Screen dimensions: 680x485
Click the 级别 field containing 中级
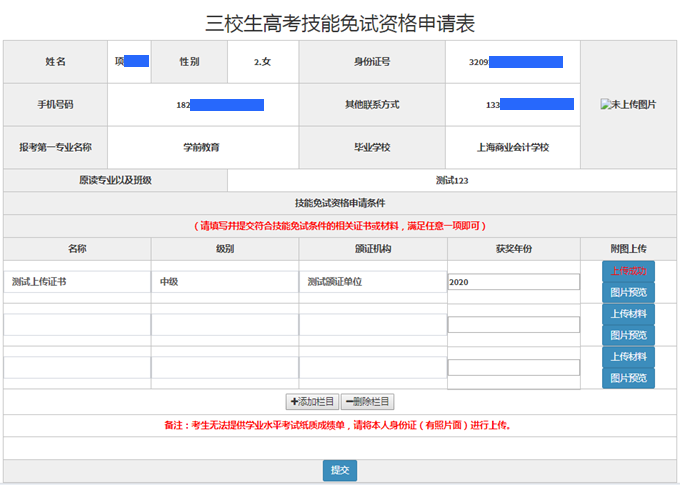[x=224, y=282]
